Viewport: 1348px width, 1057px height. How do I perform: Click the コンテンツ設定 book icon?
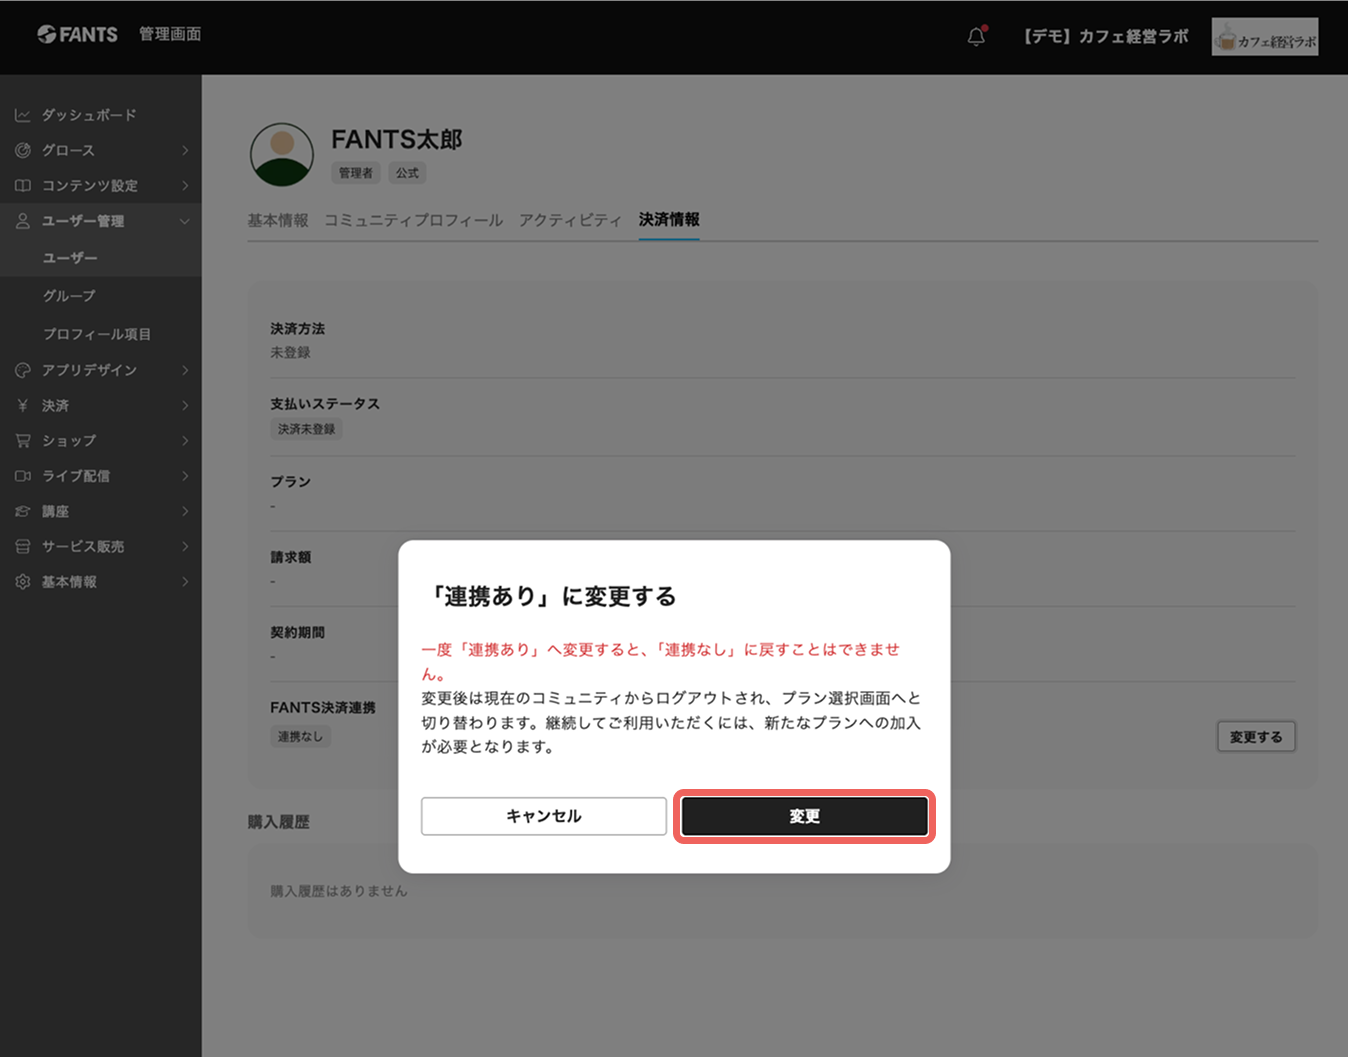tap(22, 185)
